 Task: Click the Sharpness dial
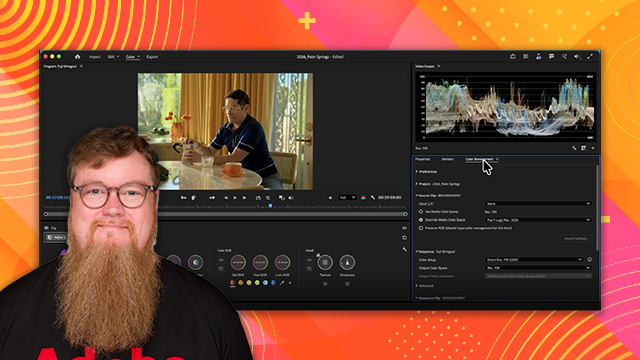tap(347, 262)
